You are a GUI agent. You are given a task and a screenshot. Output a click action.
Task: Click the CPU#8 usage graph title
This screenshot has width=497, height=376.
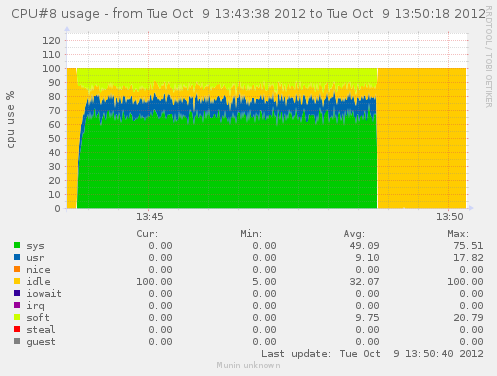248,14
